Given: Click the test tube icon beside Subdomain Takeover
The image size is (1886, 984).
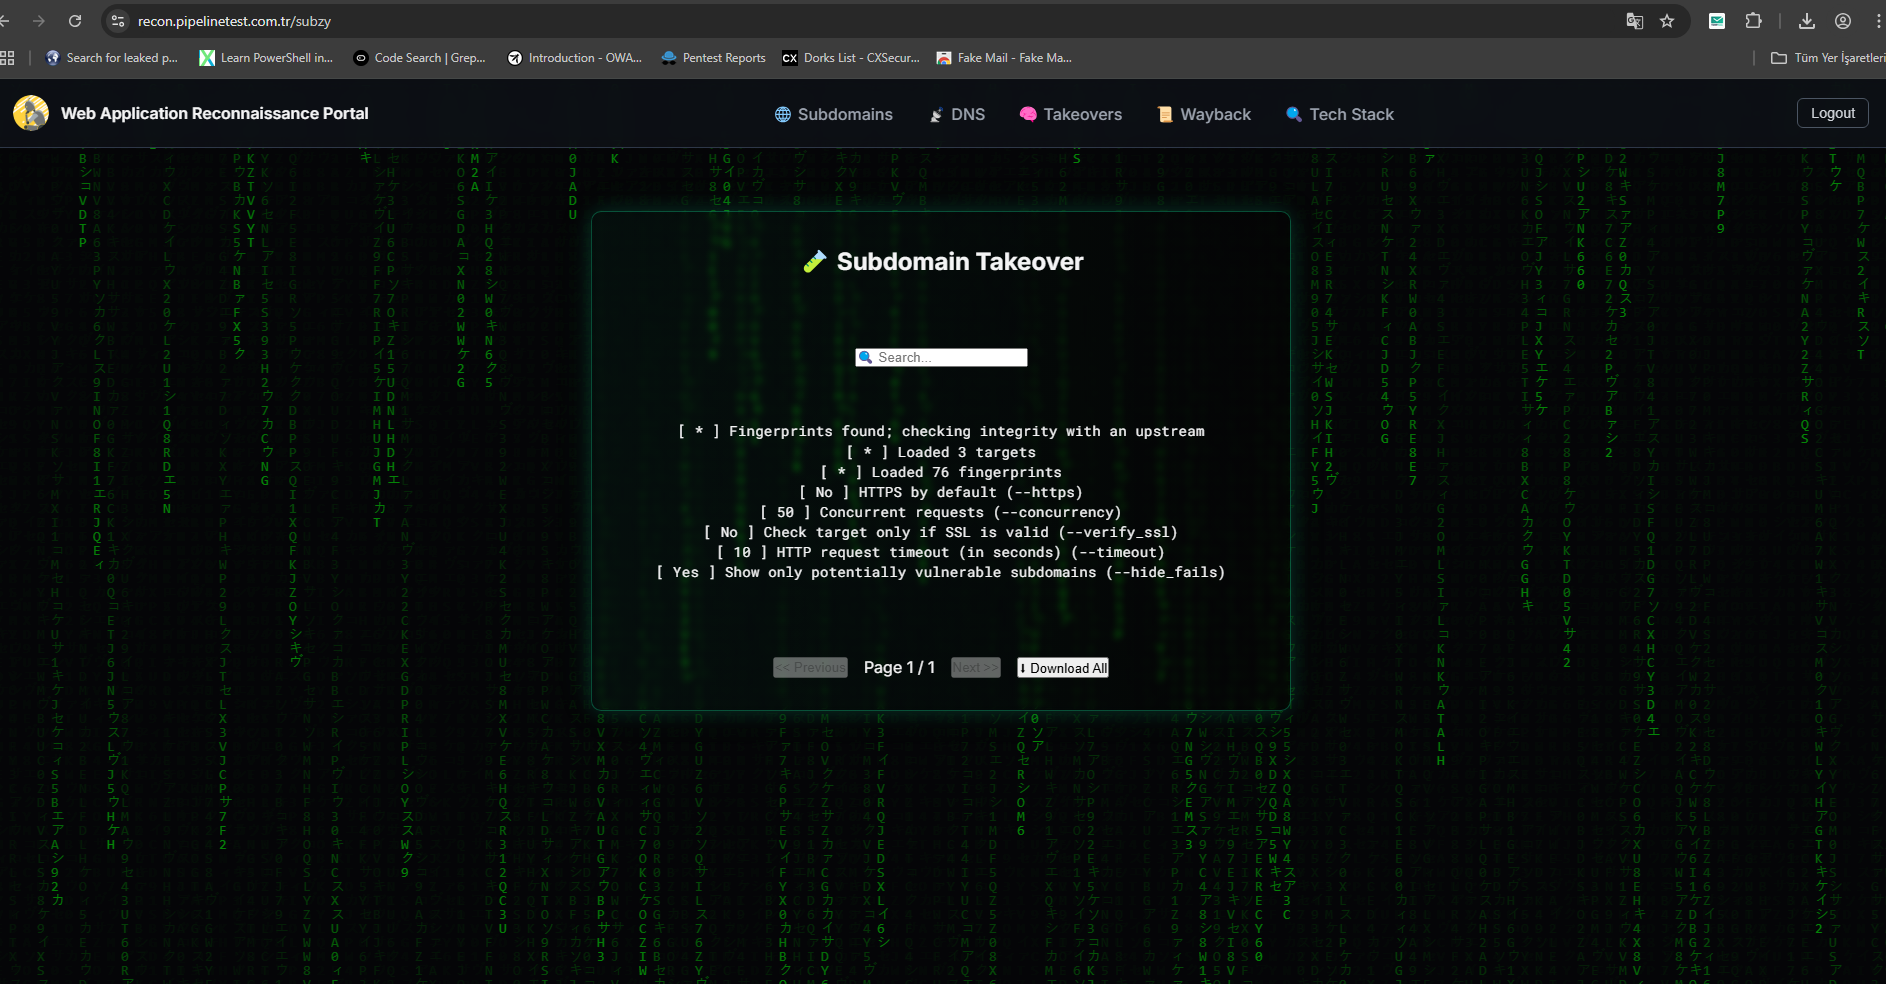Looking at the screenshot, I should pos(815,262).
